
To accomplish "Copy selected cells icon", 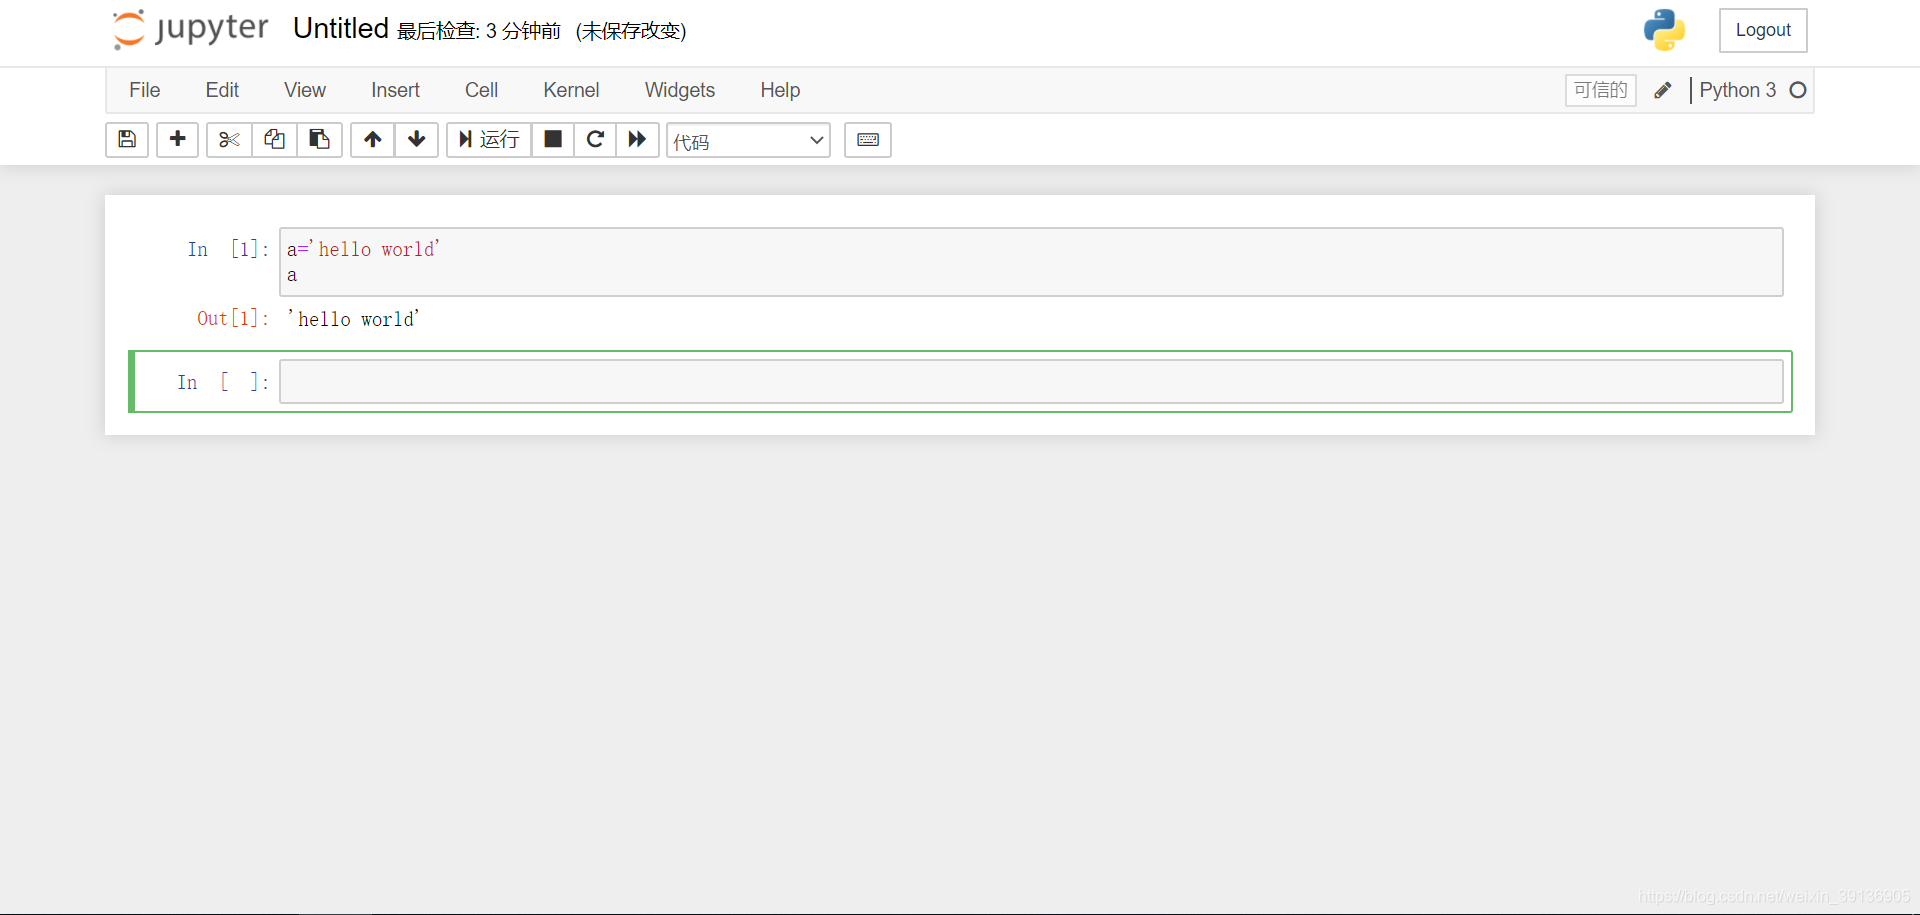I will tap(274, 139).
